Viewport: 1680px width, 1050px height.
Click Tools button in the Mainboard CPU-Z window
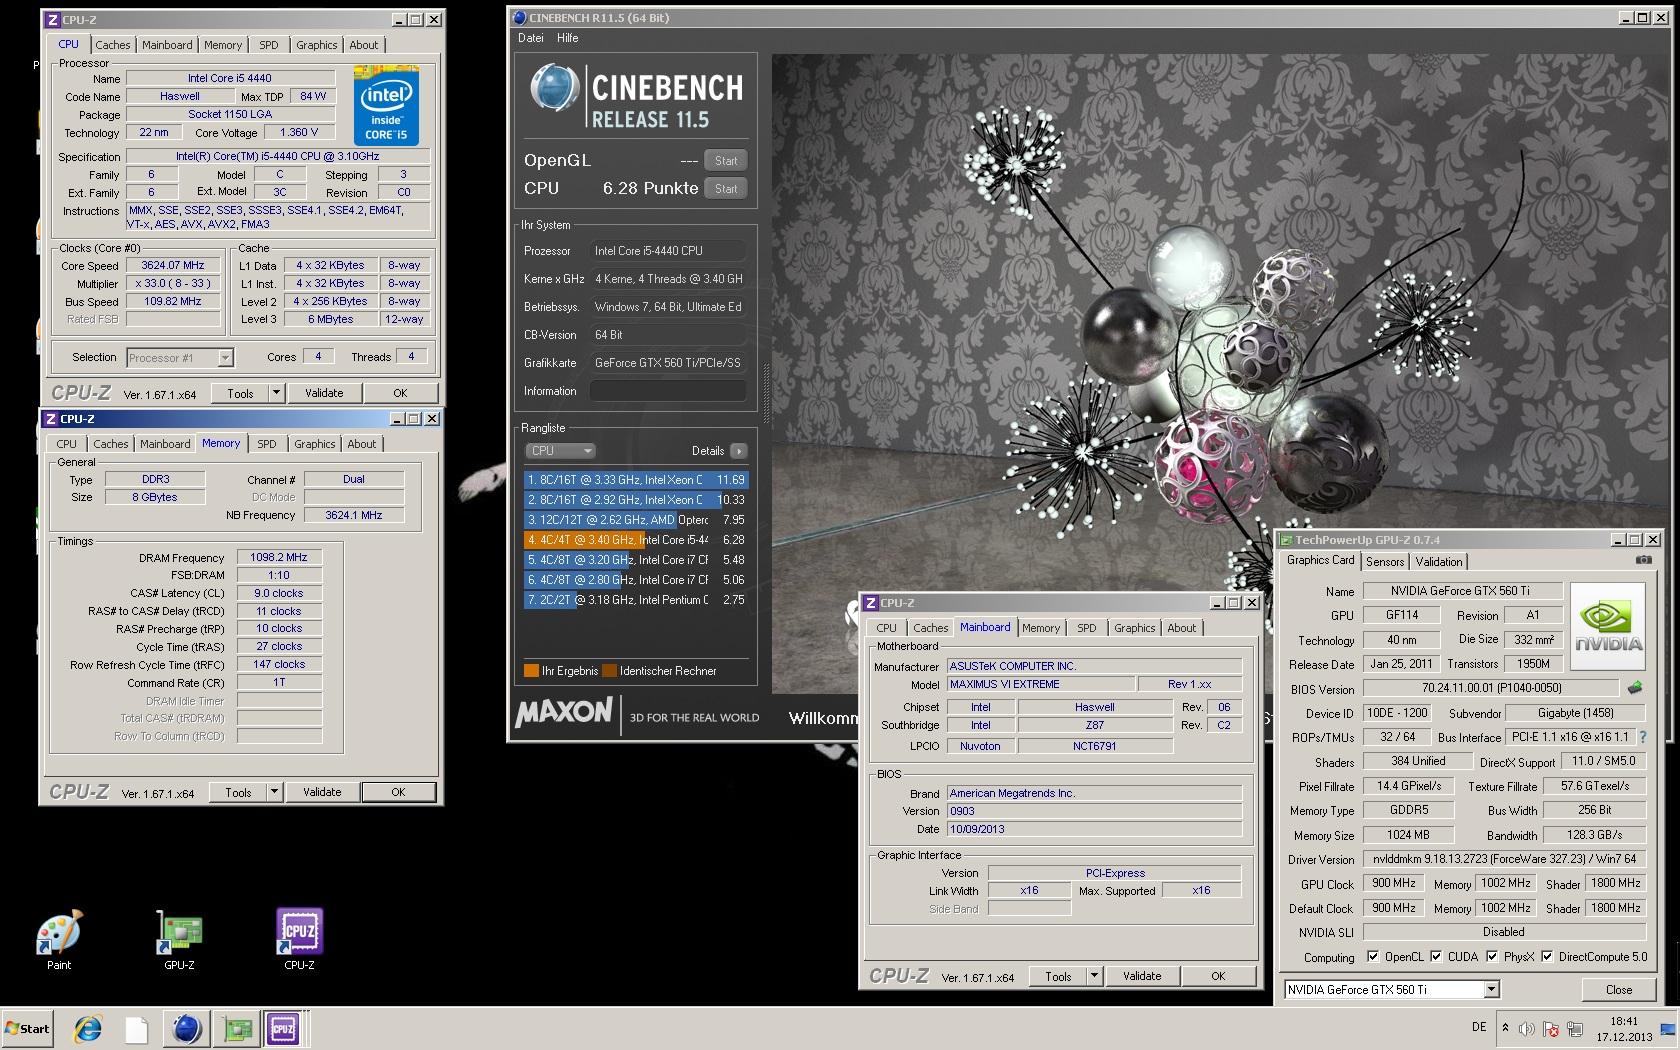(1058, 976)
